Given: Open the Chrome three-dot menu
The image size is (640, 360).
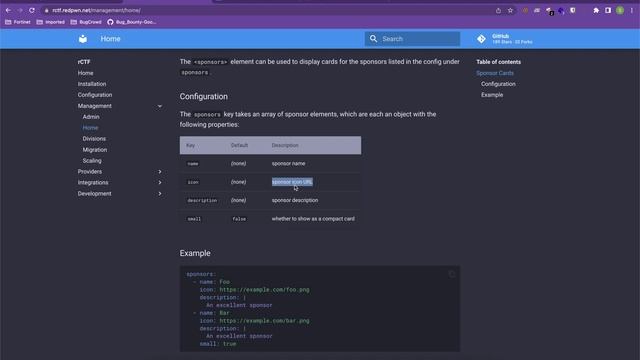Looking at the screenshot, I should (632, 11).
